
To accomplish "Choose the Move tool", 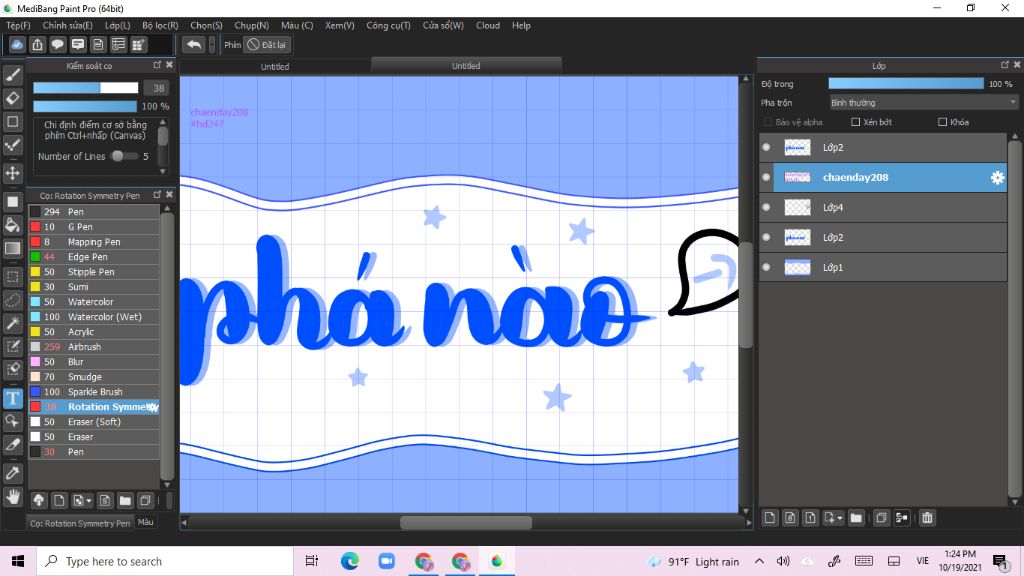I will (x=12, y=173).
